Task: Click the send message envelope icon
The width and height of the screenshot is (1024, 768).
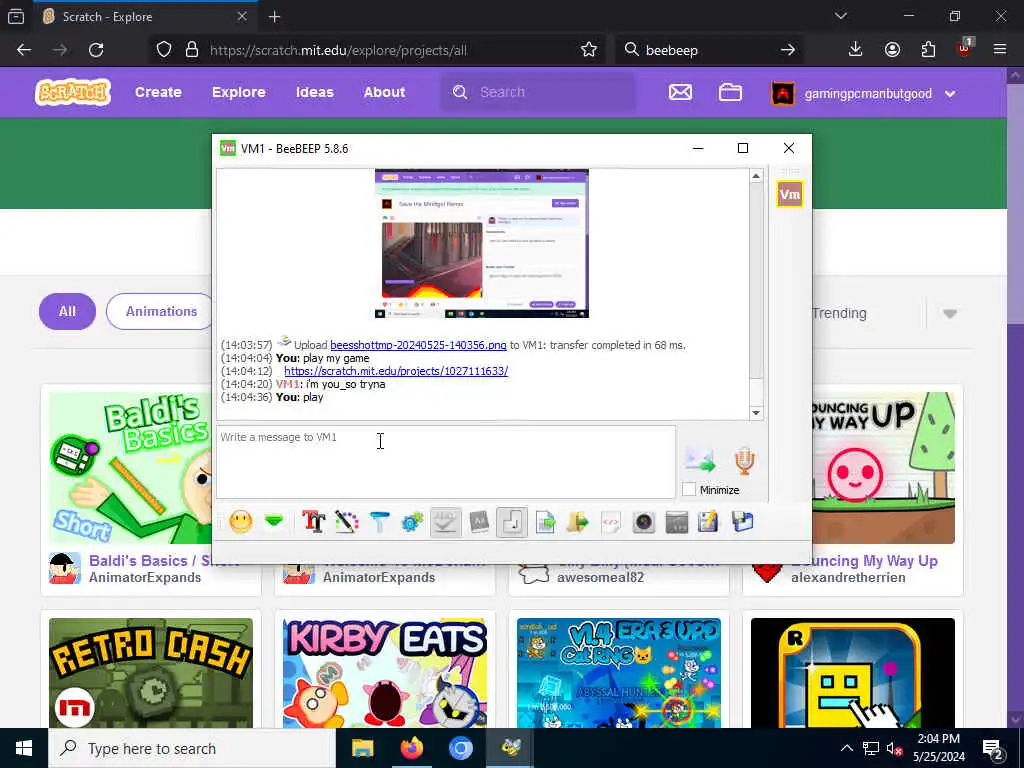Action: [700, 460]
